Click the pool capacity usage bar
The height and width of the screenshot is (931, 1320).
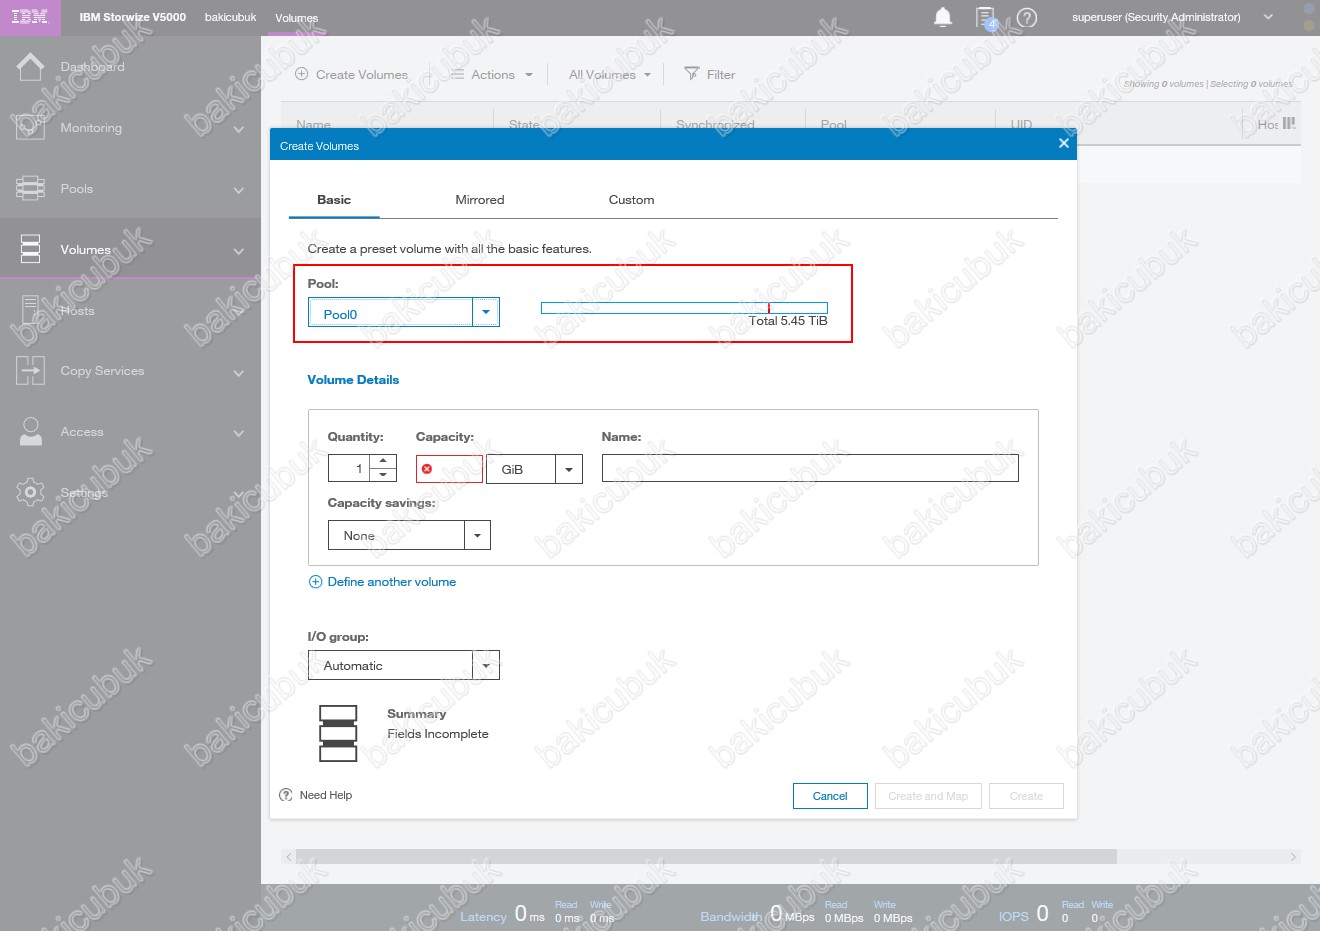click(684, 308)
